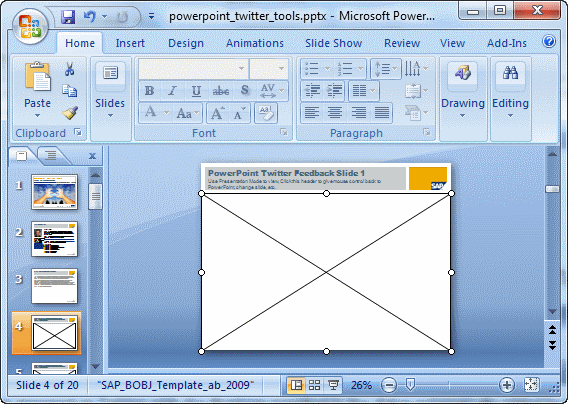Click the zoom slider handle
Viewport: 568px width, 404px height.
410,384
